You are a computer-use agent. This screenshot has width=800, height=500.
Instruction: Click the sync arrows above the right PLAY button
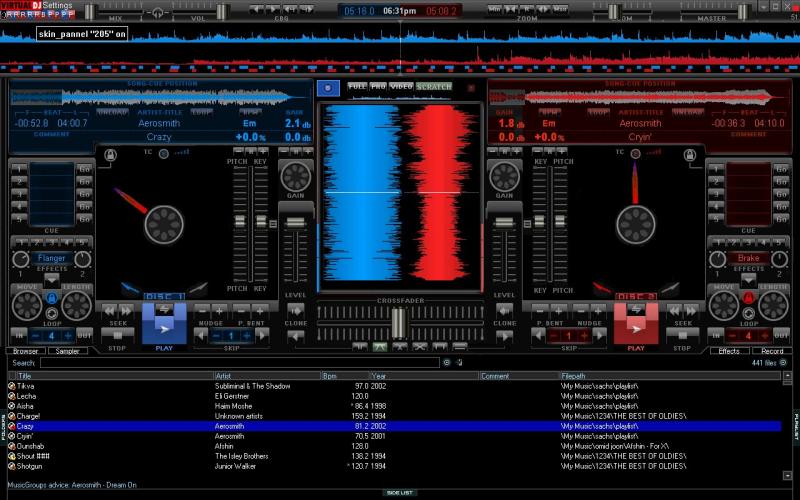tap(636, 309)
